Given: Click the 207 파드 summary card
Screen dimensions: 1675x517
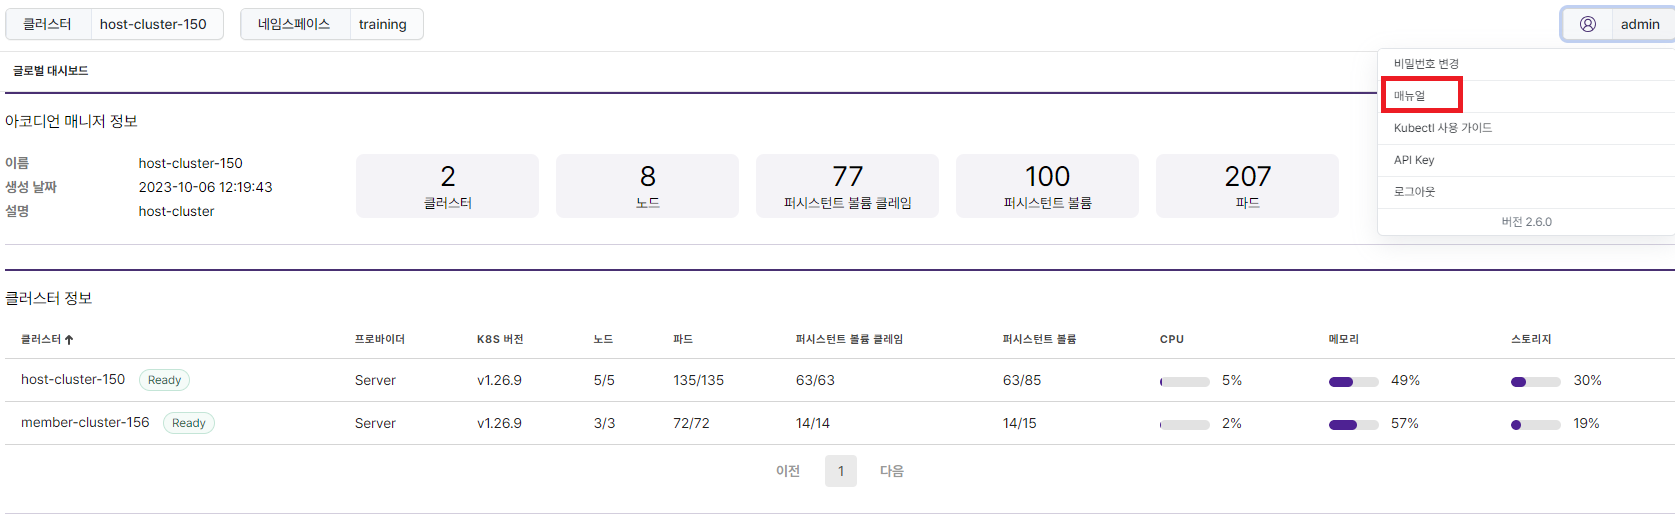Looking at the screenshot, I should (x=1247, y=186).
